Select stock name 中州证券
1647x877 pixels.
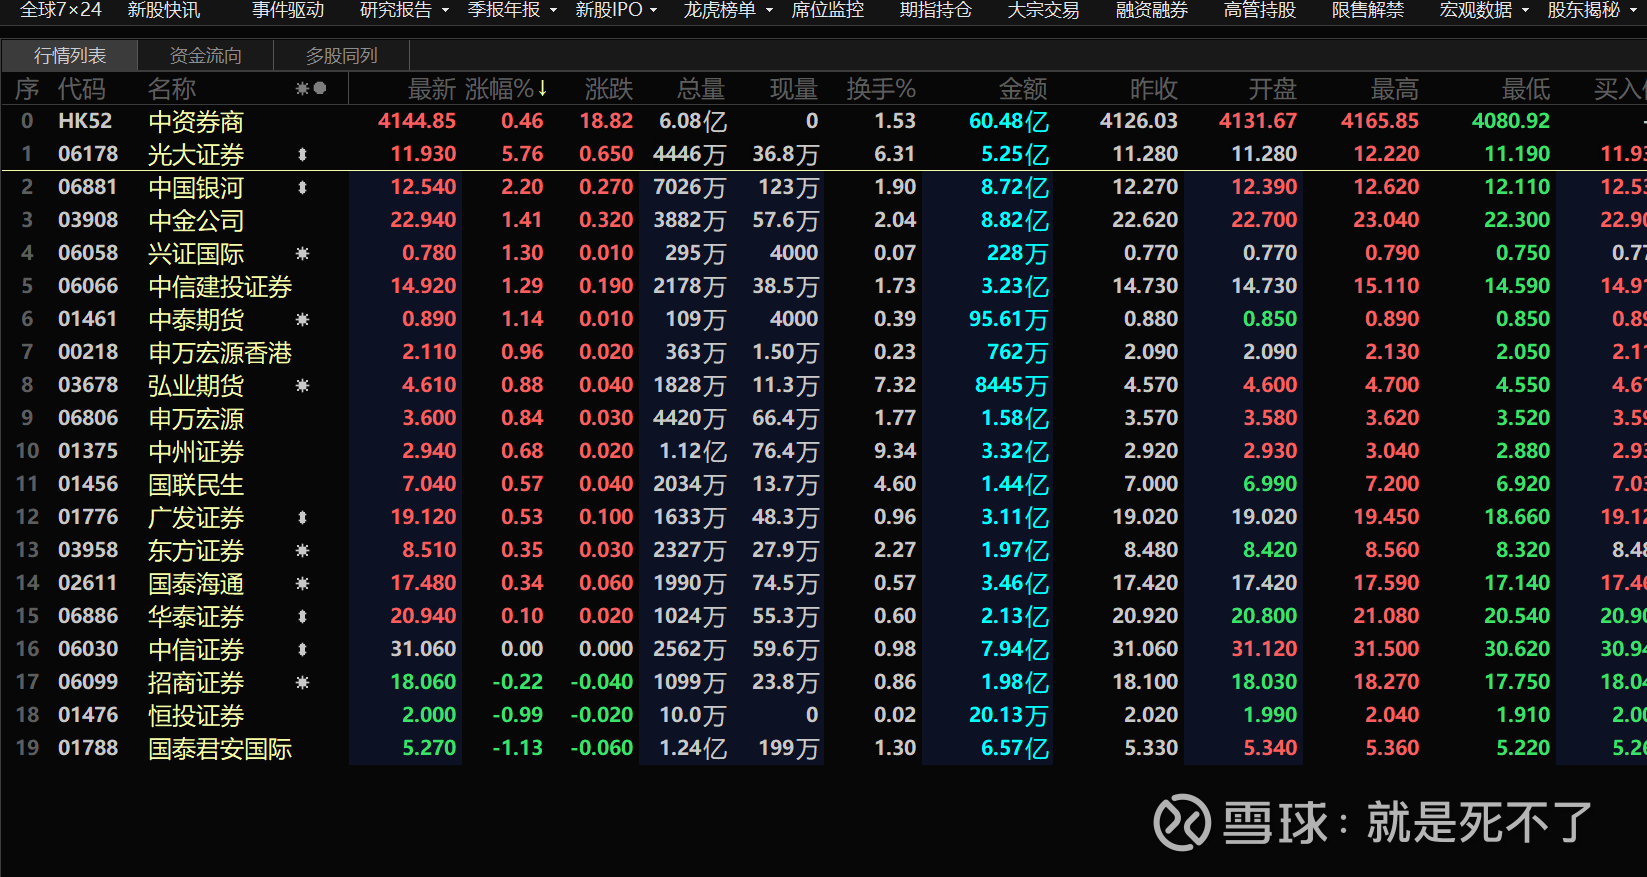tap(196, 452)
